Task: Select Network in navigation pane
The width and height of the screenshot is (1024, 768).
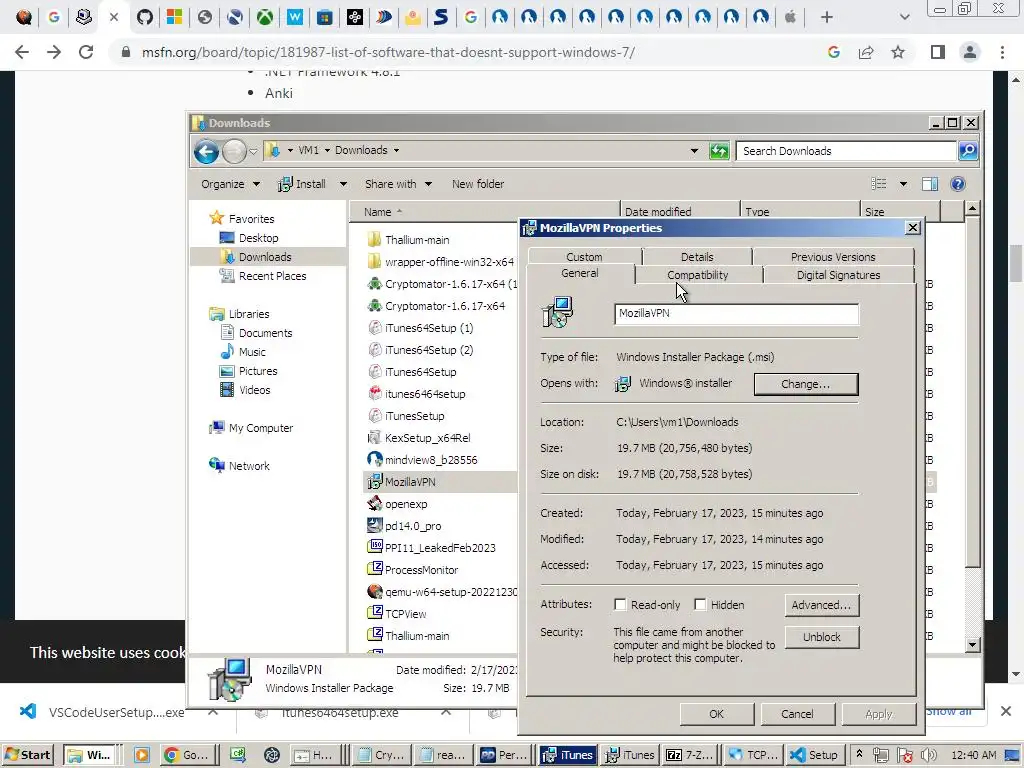Action: pyautogui.click(x=248, y=466)
